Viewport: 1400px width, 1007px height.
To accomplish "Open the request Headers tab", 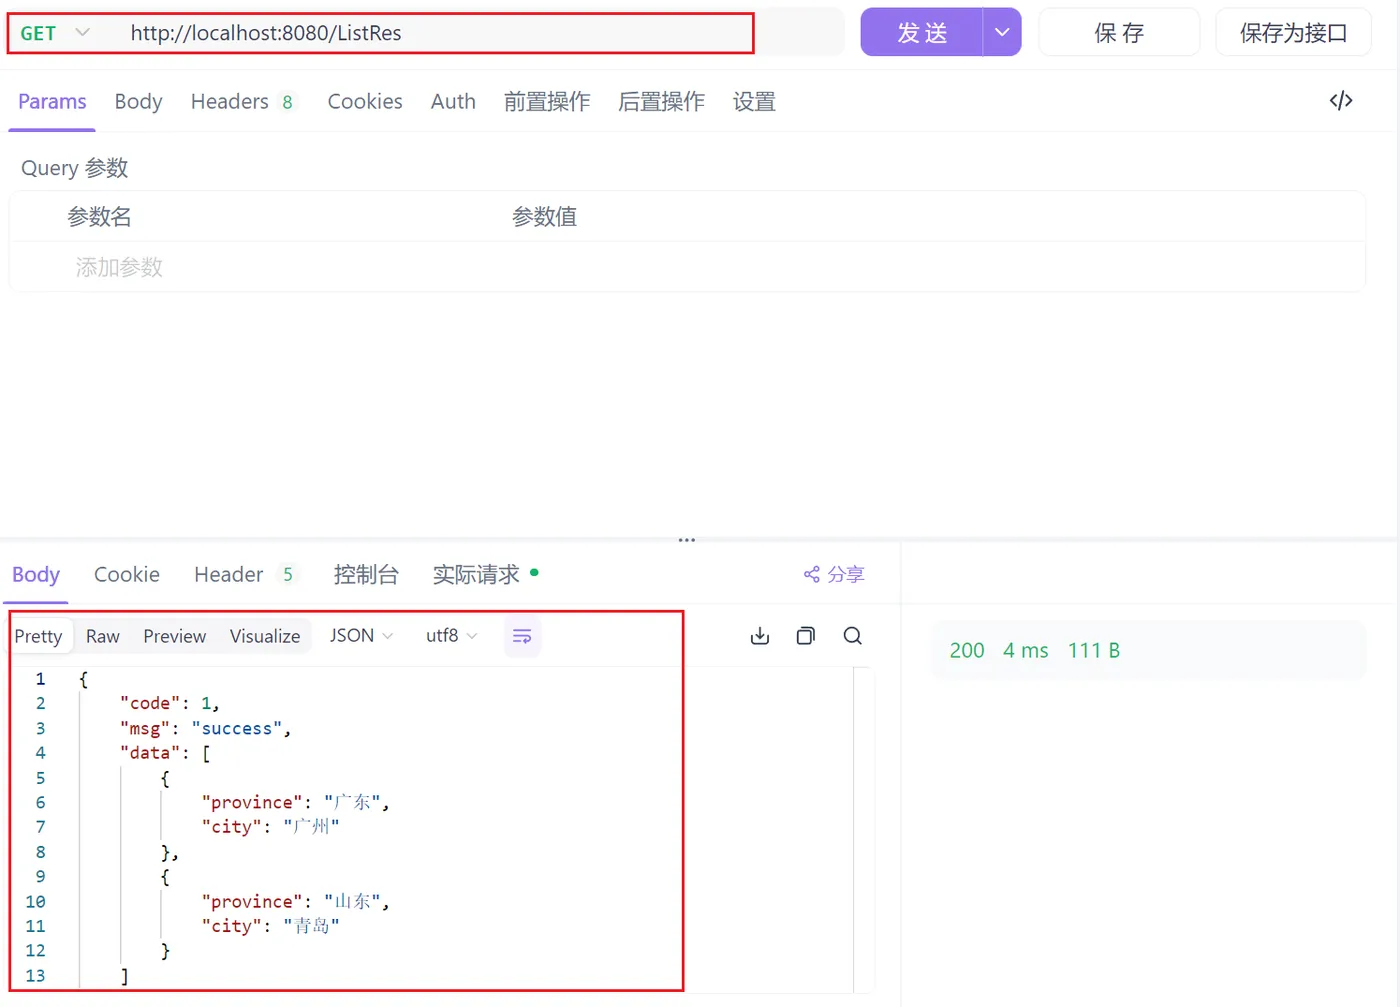I will (x=243, y=102).
